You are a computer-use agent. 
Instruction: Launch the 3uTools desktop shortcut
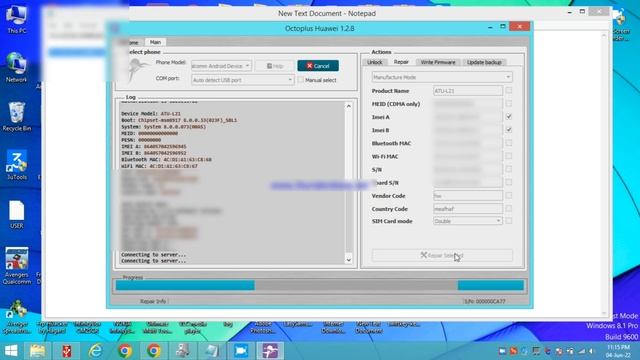(16, 165)
